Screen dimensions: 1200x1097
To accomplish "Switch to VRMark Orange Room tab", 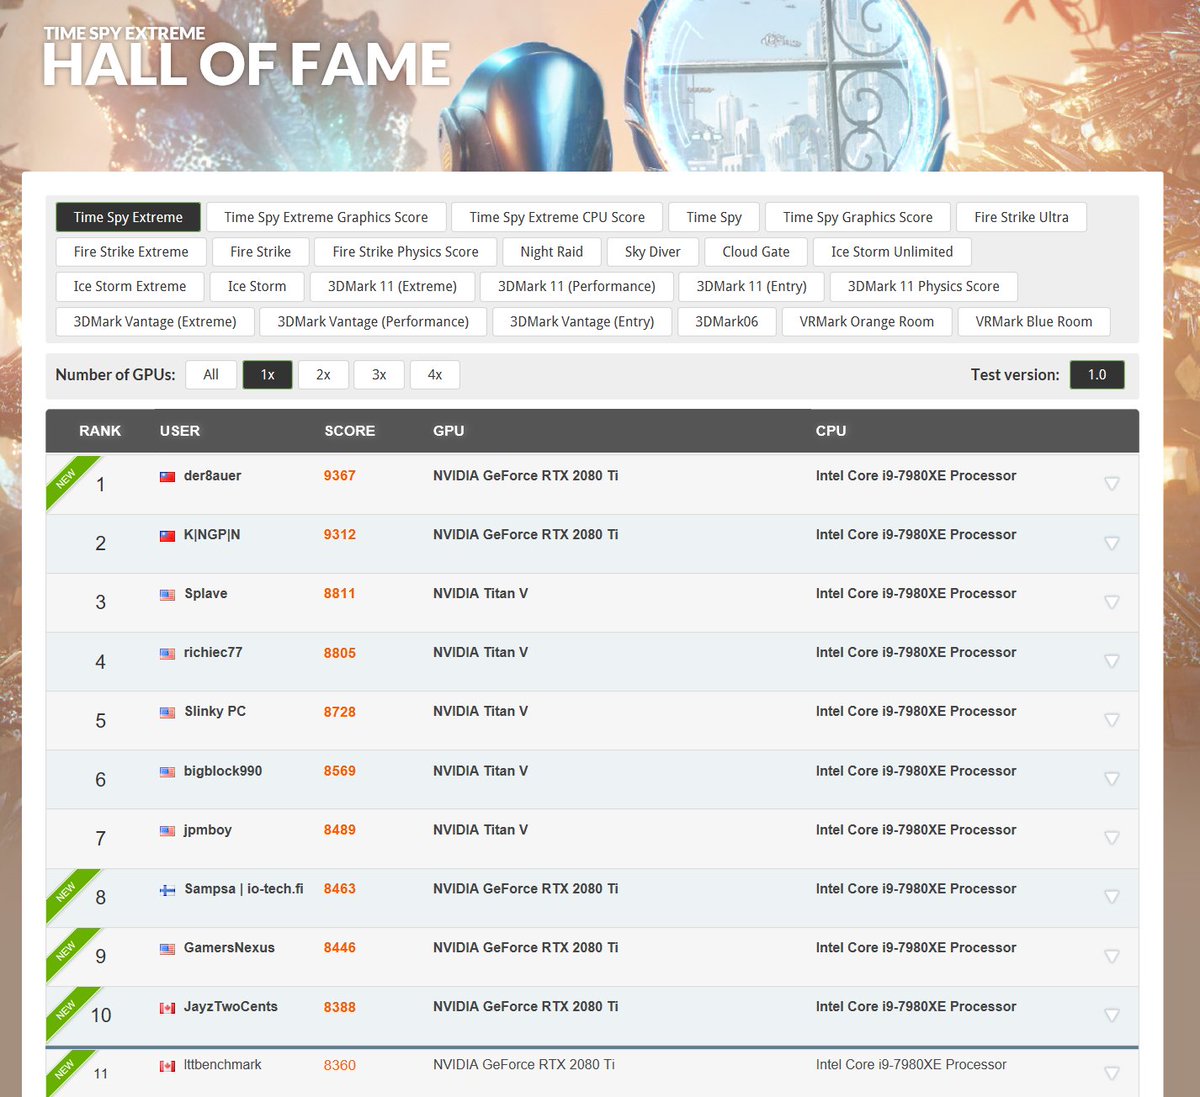I will coord(867,321).
